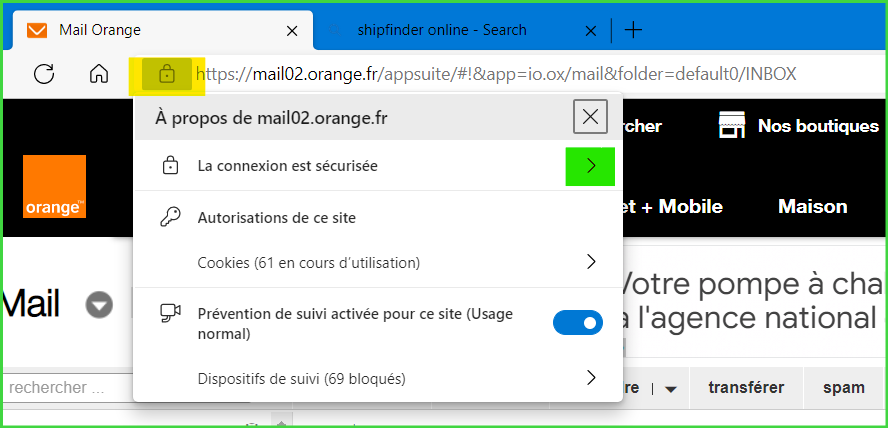Expand Dispositifs de suivi blocked chevron
Viewport: 888px width, 428px height.
point(590,378)
